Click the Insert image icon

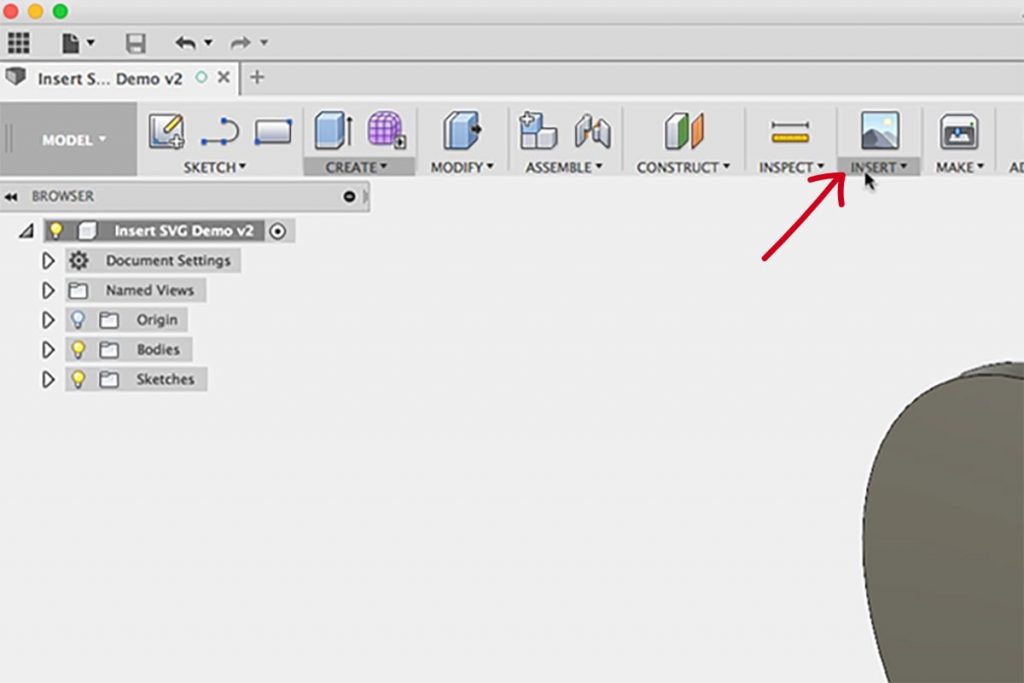pos(877,131)
